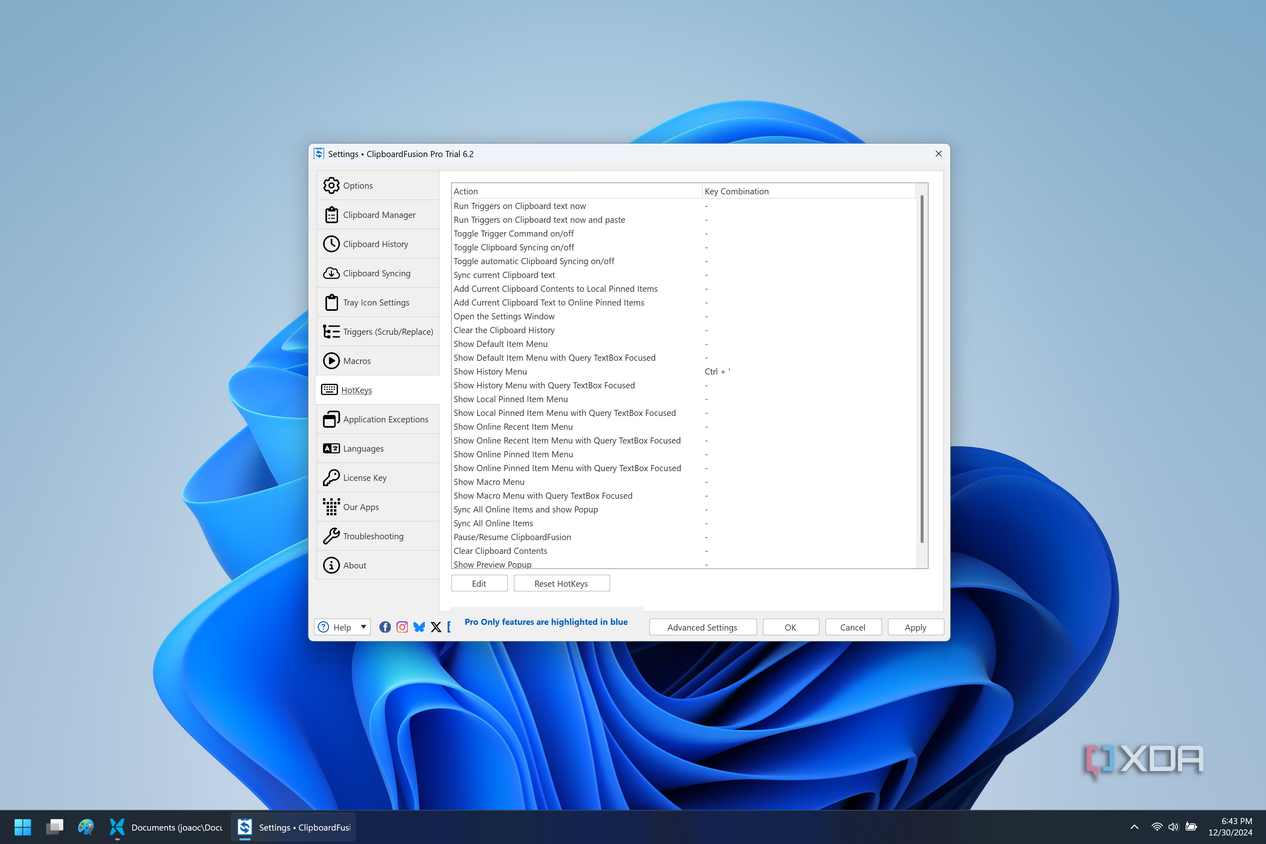Select 'Show Online Pinned Item Menu' row
The image size is (1266, 844).
pos(685,454)
